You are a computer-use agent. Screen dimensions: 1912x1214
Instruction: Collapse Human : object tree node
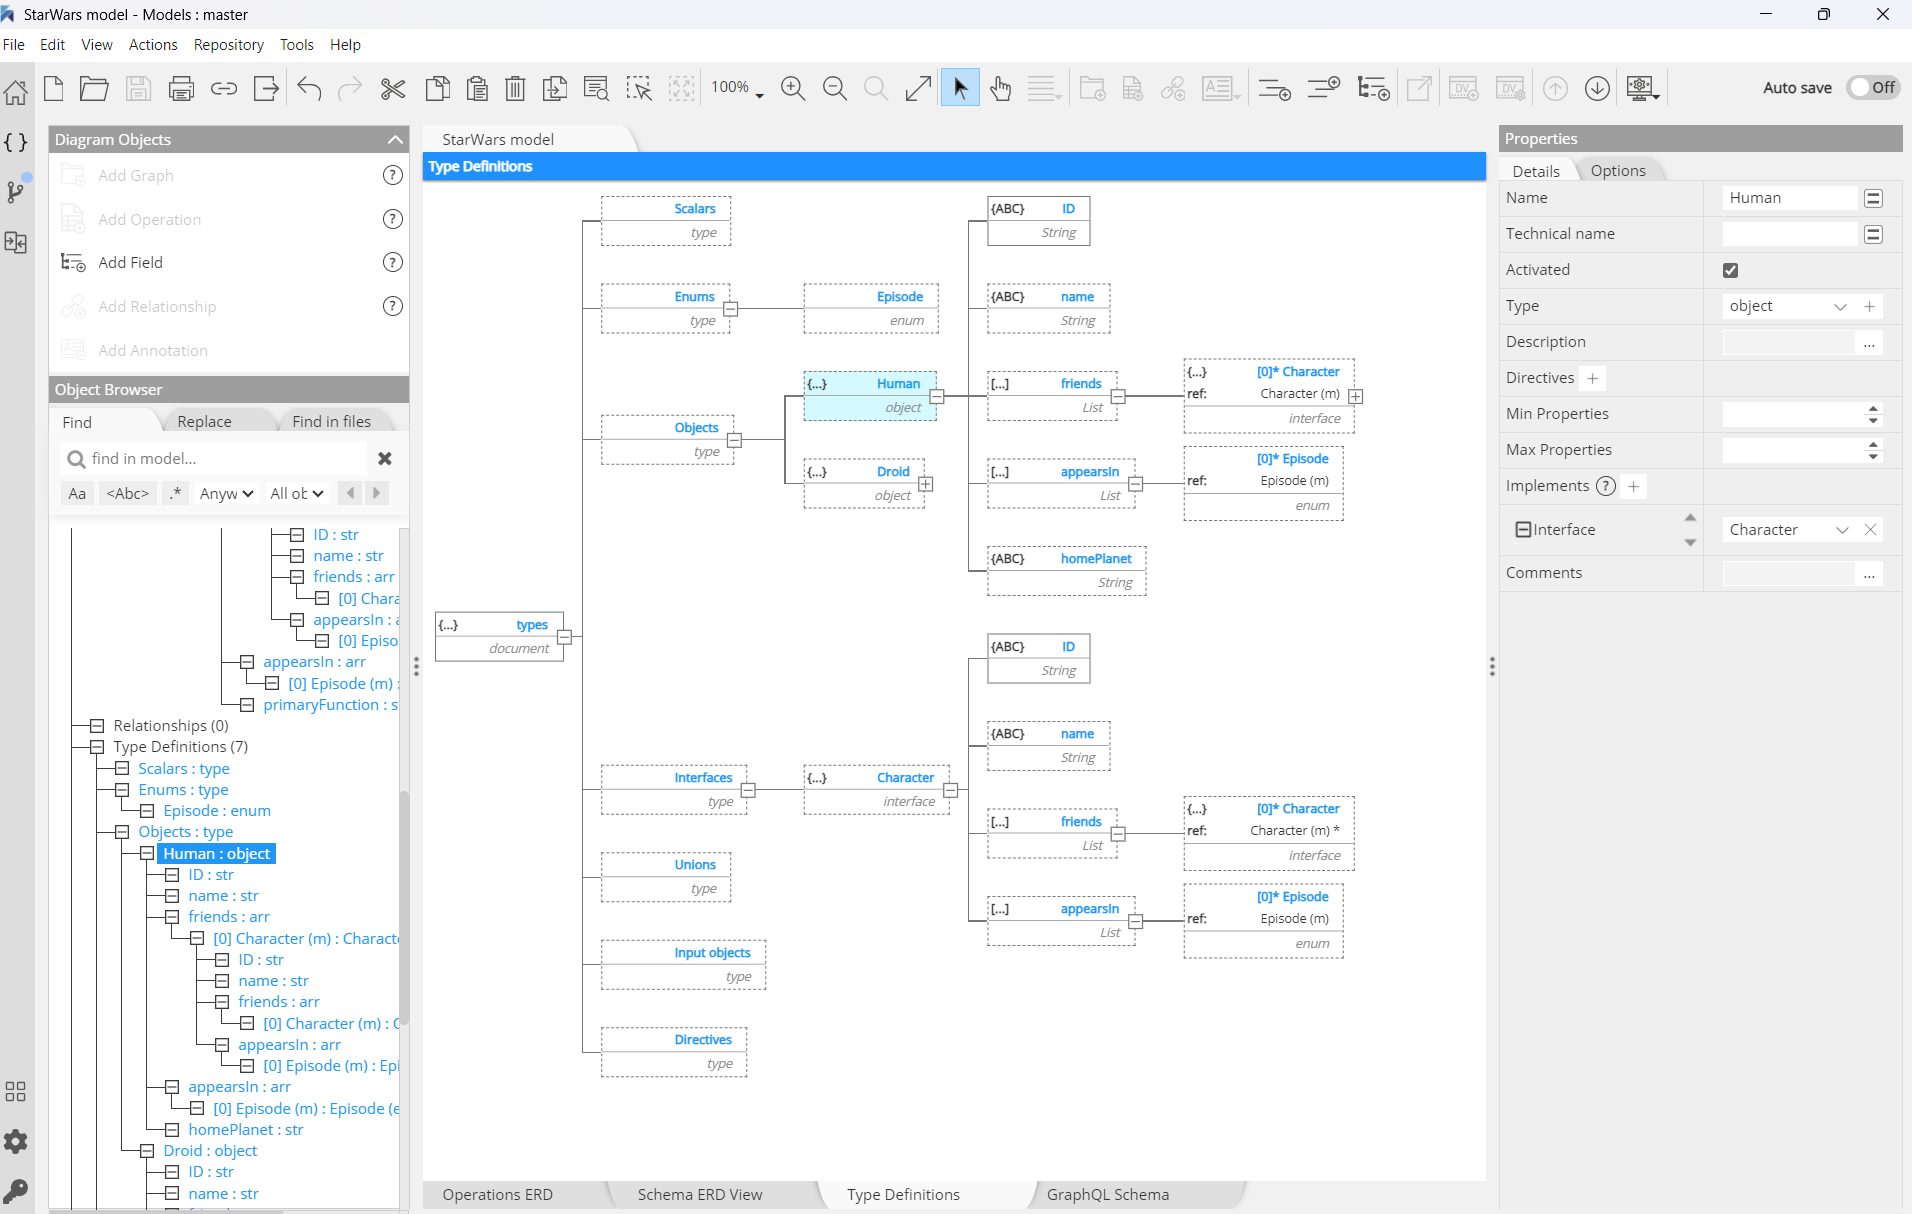[x=147, y=853]
